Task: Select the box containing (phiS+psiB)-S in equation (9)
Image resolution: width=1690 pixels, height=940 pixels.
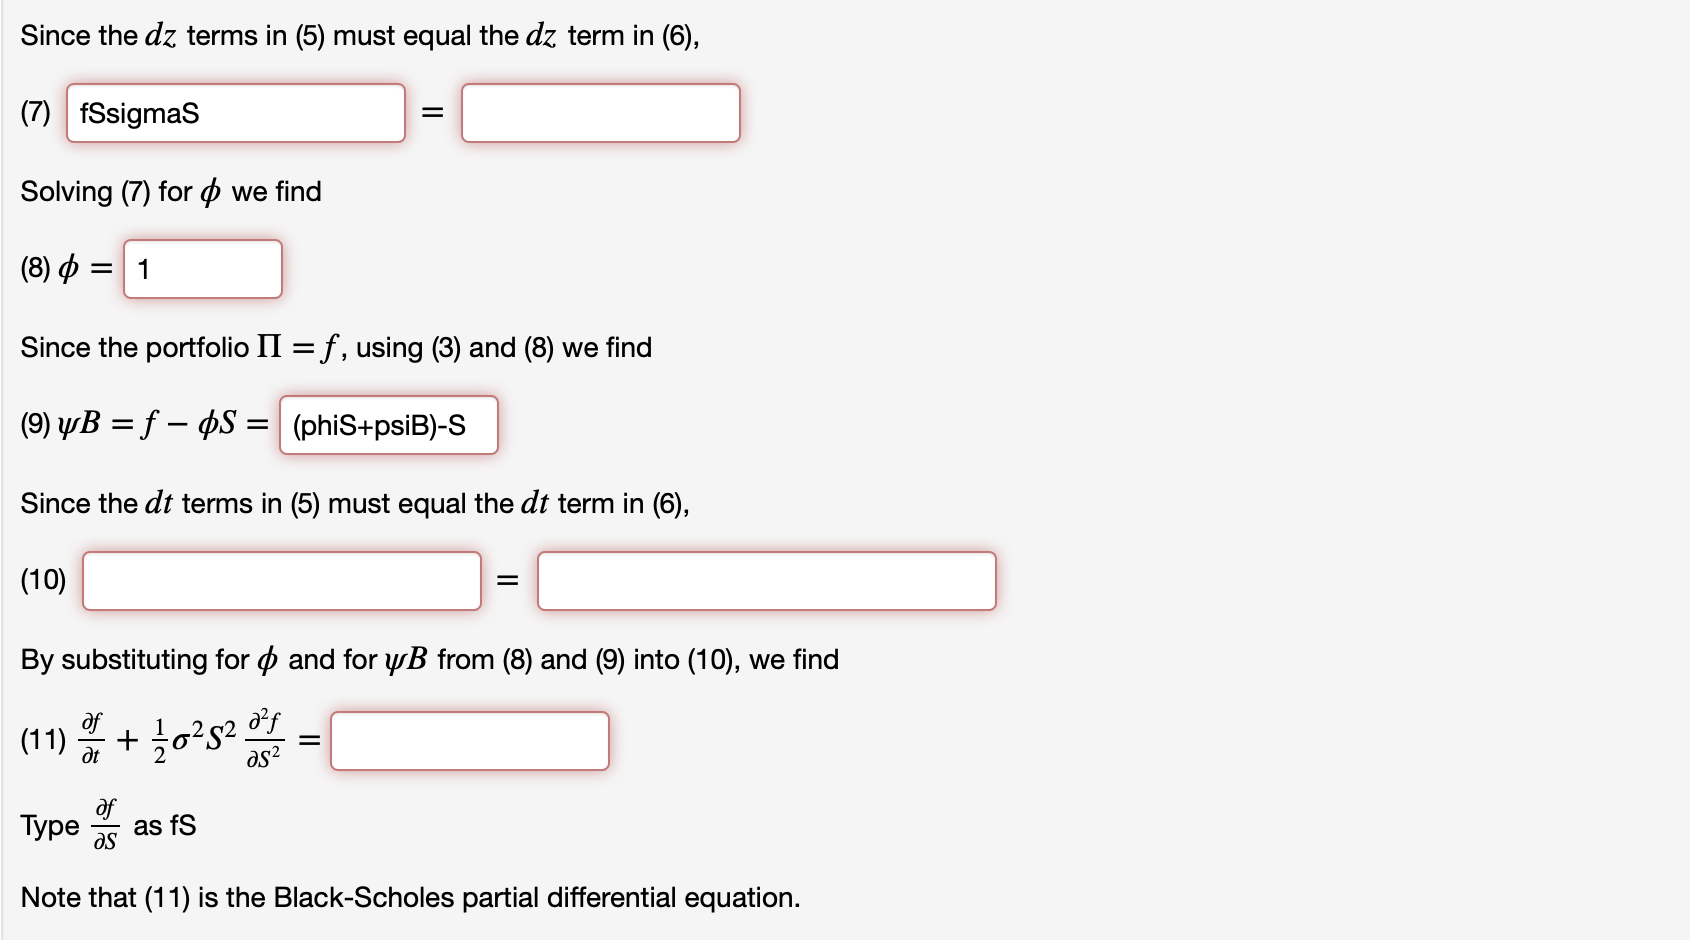Action: (388, 424)
